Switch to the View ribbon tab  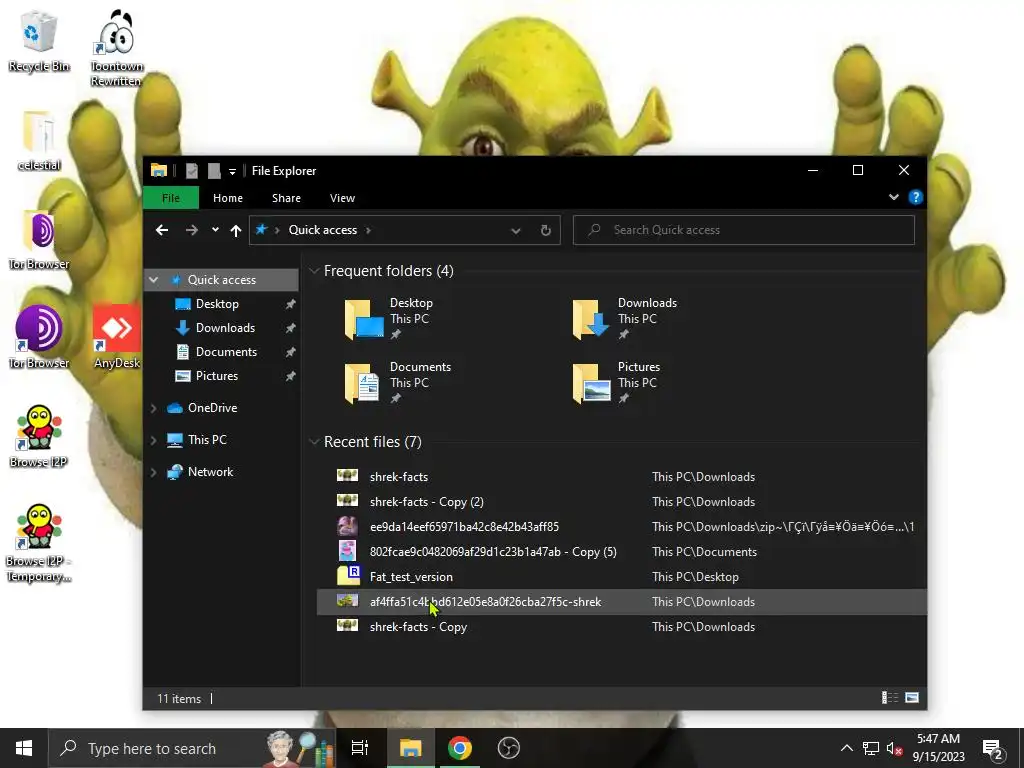coord(342,198)
